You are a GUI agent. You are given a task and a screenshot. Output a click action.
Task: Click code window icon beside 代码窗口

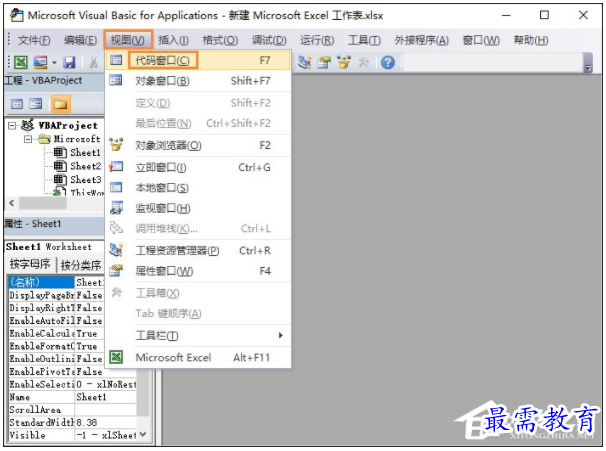tap(116, 60)
